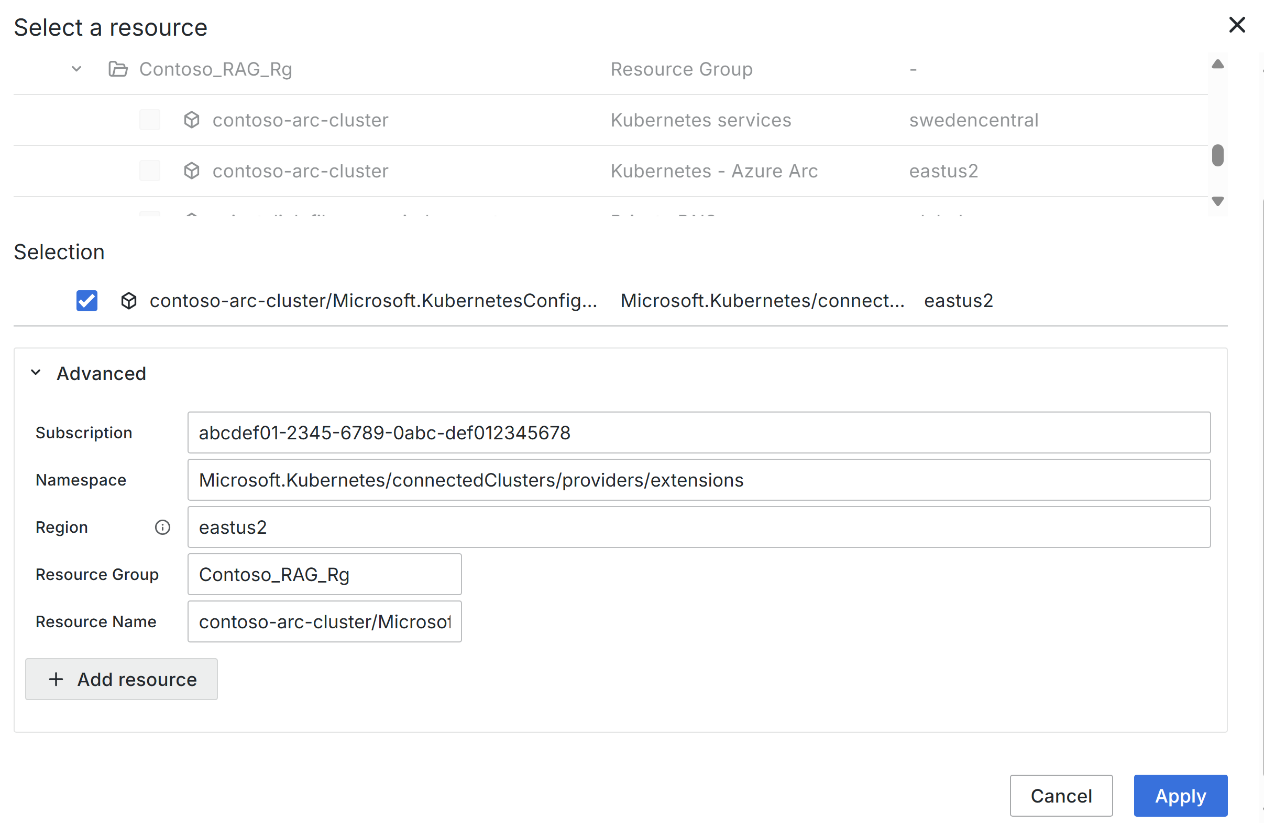Click Microsoft.Kubernetes/connect... in the Selection row
Screen dimensions: 1264x823
[x=762, y=300]
